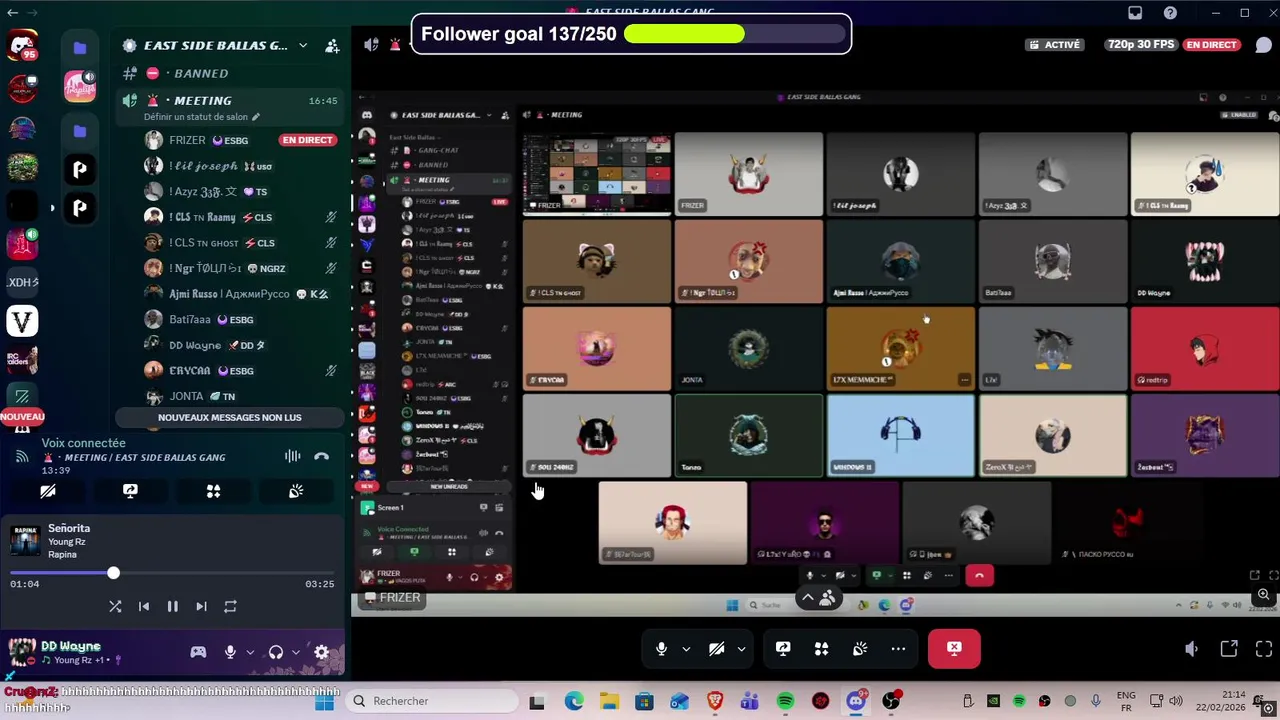Stop watching with the red button

(x=954, y=648)
